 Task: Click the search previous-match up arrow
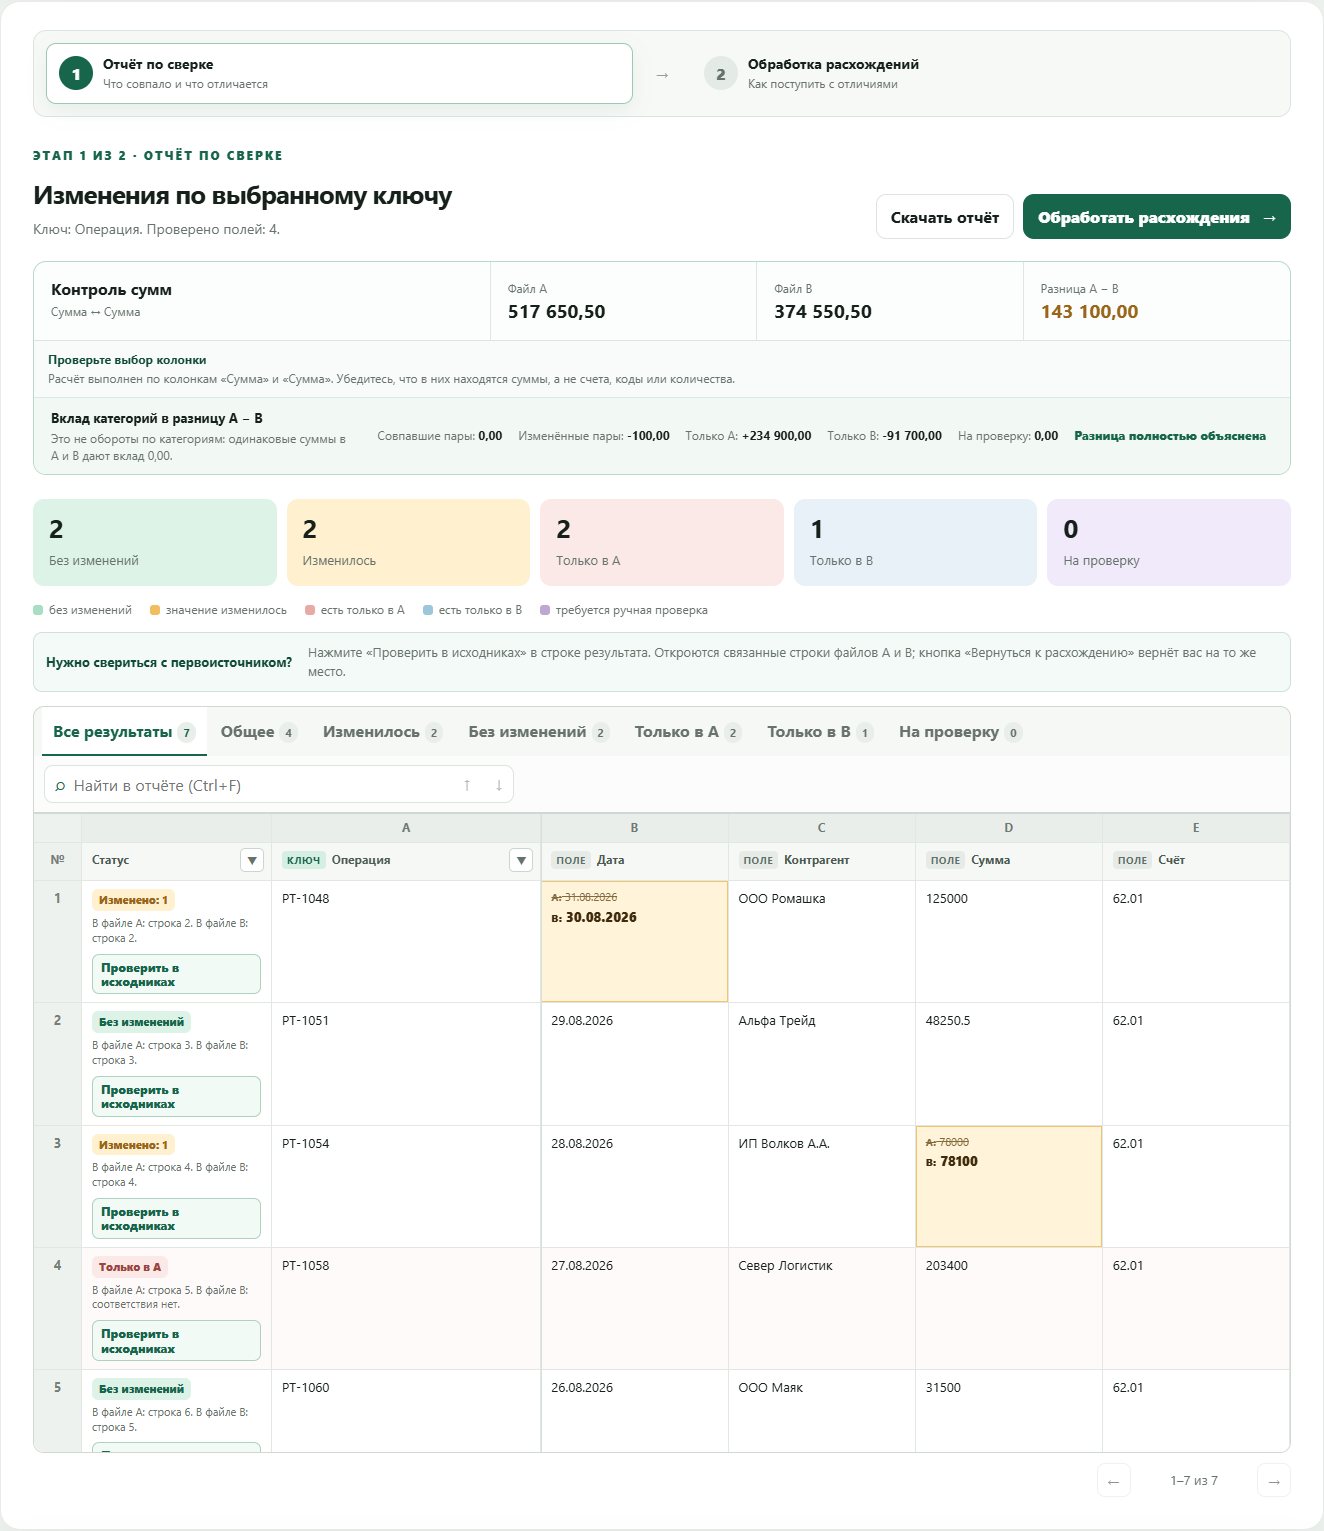pos(467,785)
